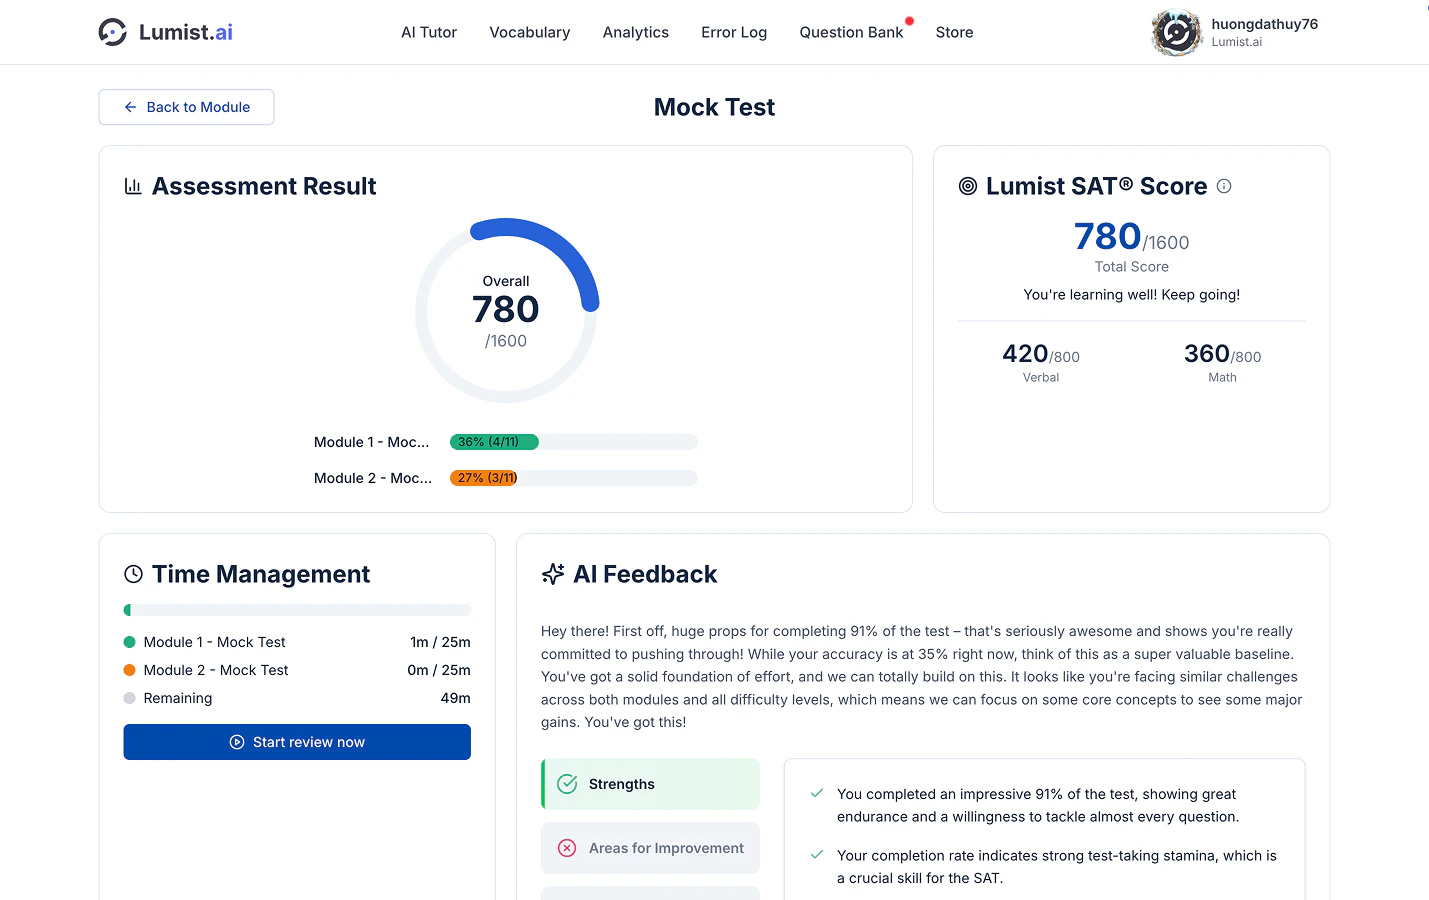The image size is (1429, 900).
Task: Click the Module 2 - Moc... label in Assessment Result
Action: coord(373,478)
